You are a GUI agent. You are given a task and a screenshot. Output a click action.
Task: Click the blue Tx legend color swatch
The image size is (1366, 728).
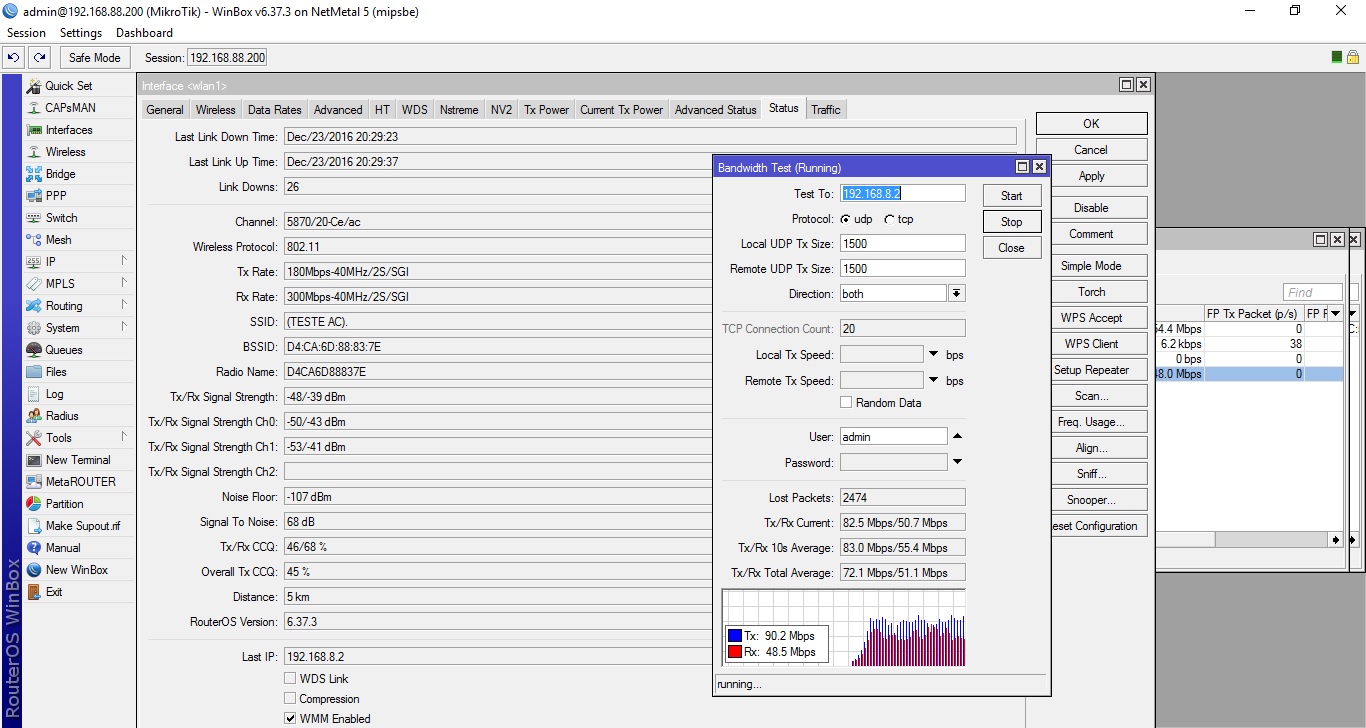(735, 636)
